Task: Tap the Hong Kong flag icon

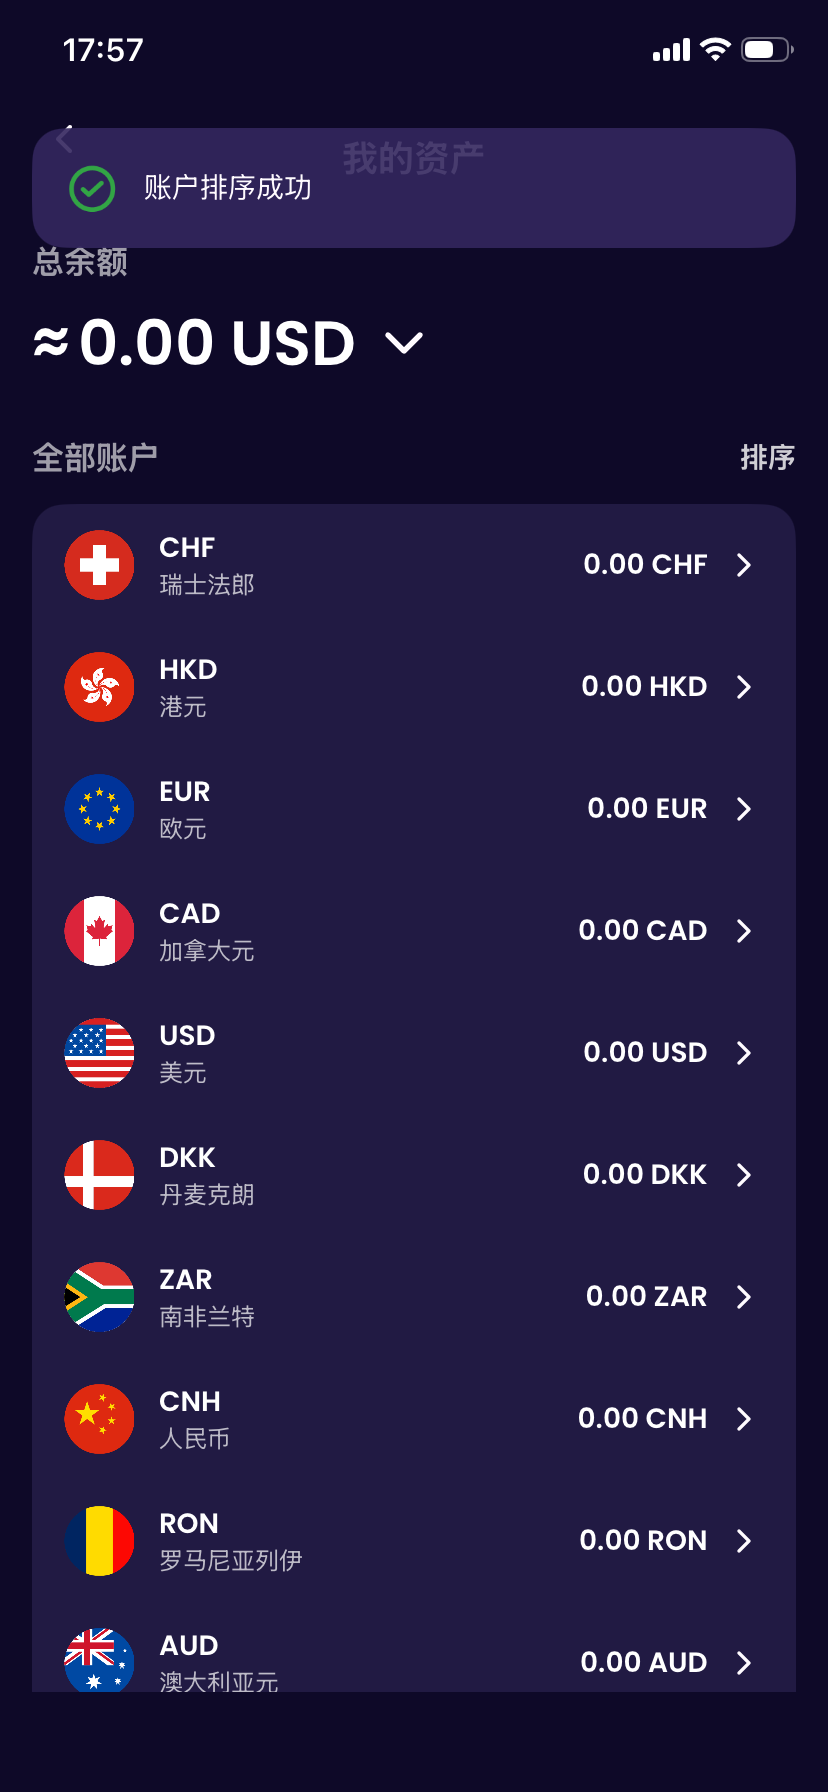Action: [99, 687]
